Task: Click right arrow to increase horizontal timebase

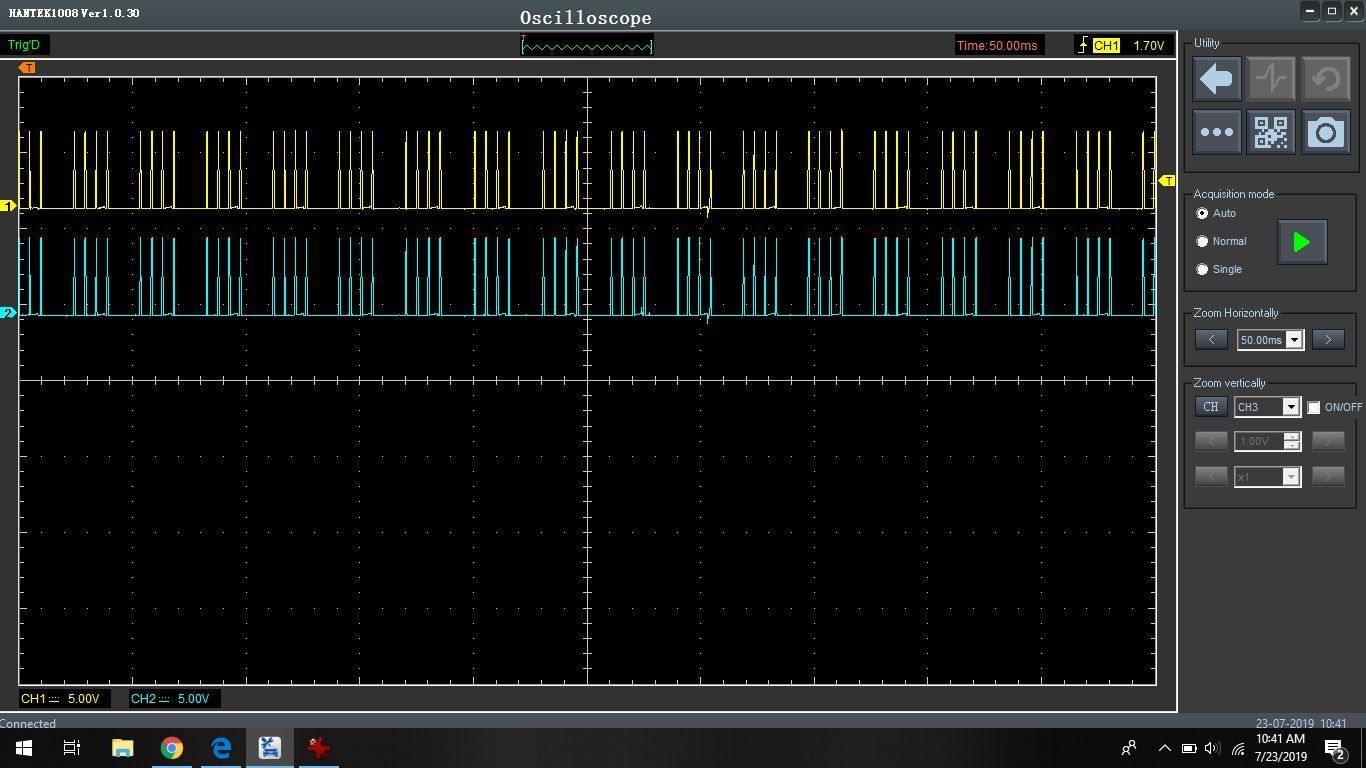Action: click(x=1328, y=340)
